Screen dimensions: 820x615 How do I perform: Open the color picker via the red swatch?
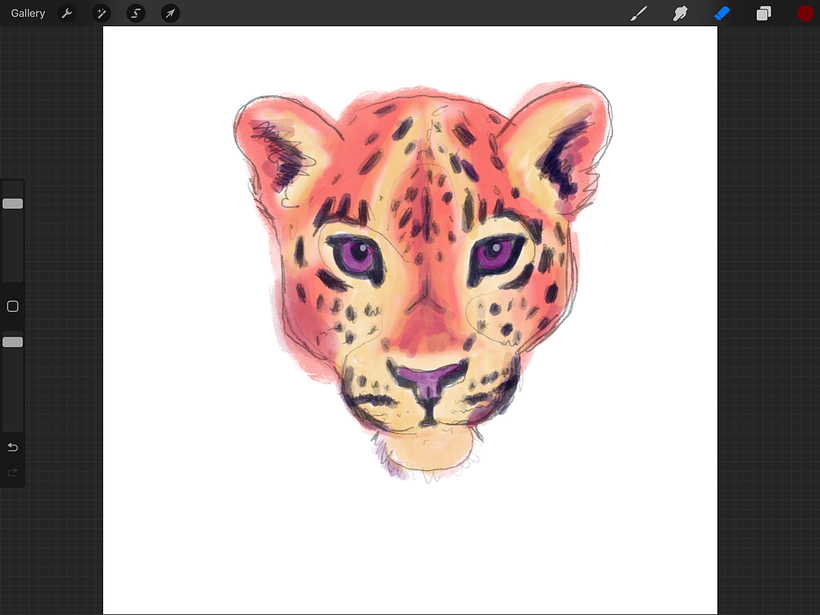click(x=804, y=13)
